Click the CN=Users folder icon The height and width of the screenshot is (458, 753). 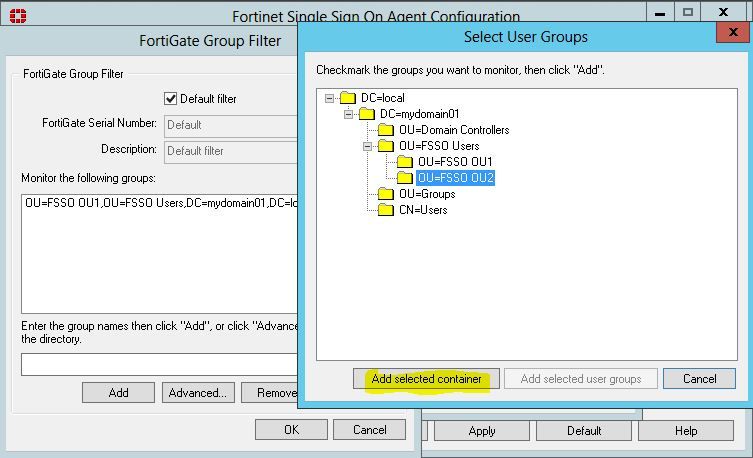click(x=385, y=210)
